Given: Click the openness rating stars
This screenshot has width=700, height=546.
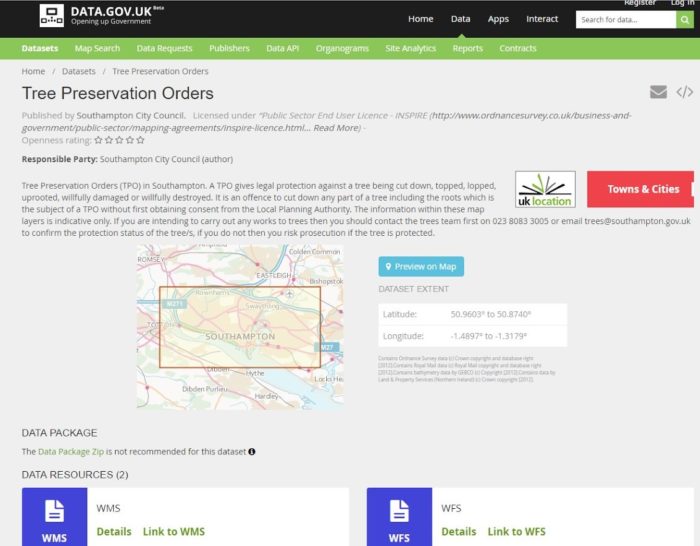Looking at the screenshot, I should click(x=119, y=140).
